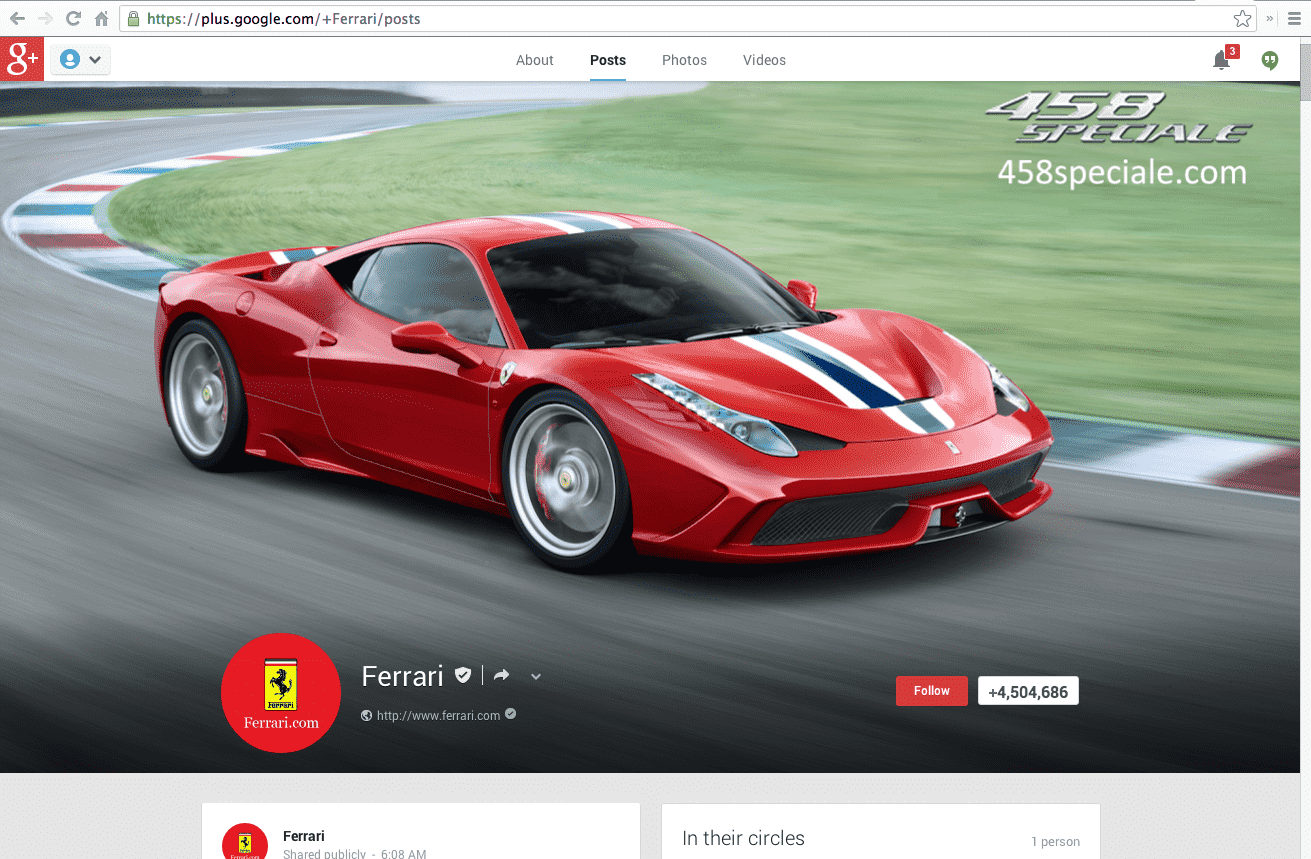Click the red Follow button

(x=932, y=691)
